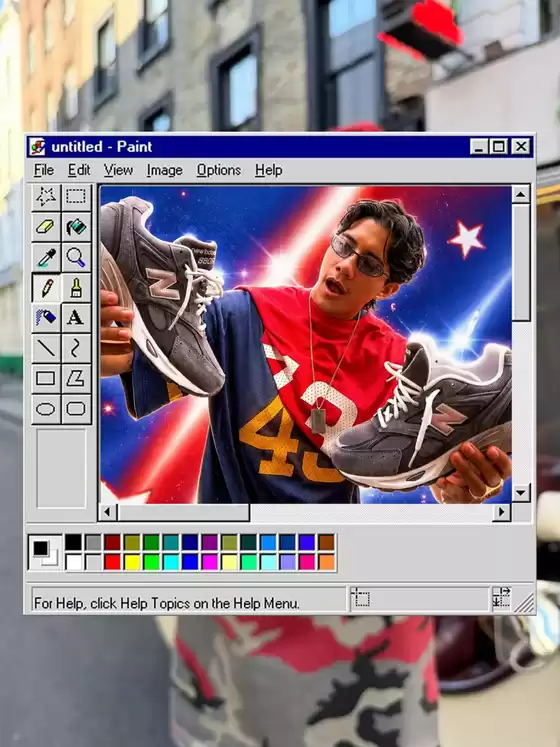Pick the yellow color swatch

tap(132, 562)
